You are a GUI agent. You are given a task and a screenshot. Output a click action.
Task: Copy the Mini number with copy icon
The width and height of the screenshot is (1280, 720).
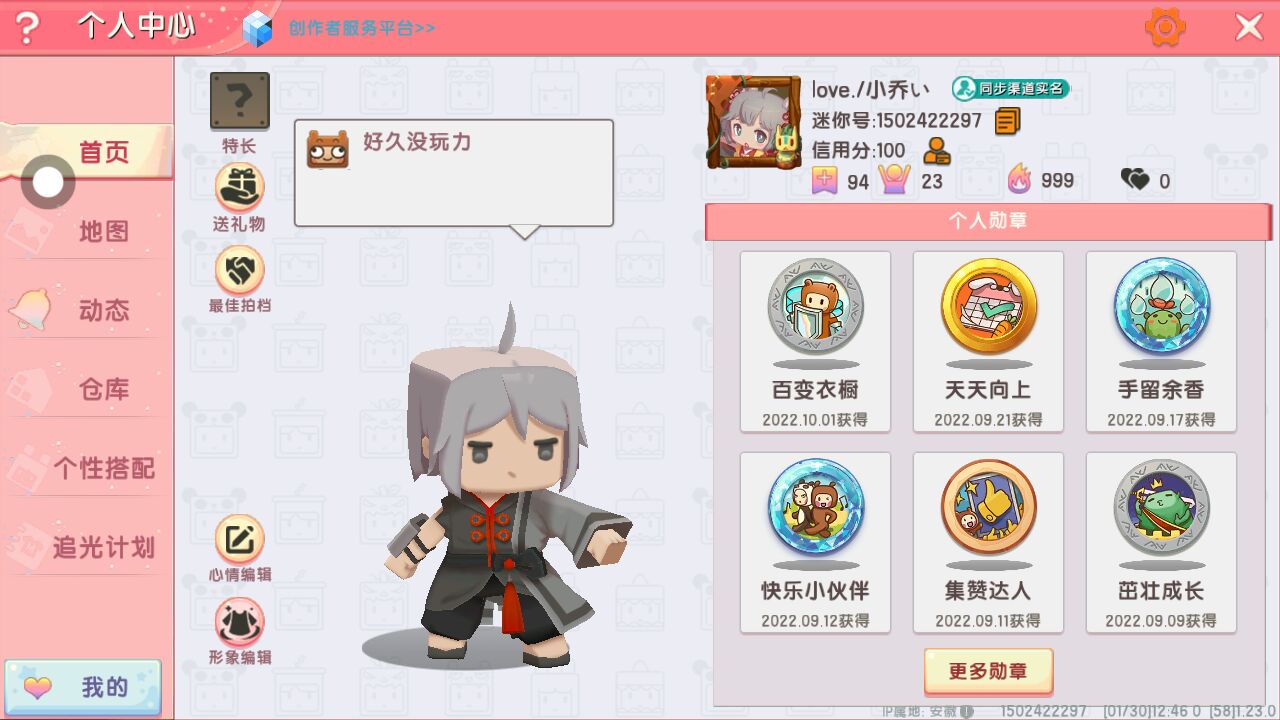click(x=1007, y=121)
